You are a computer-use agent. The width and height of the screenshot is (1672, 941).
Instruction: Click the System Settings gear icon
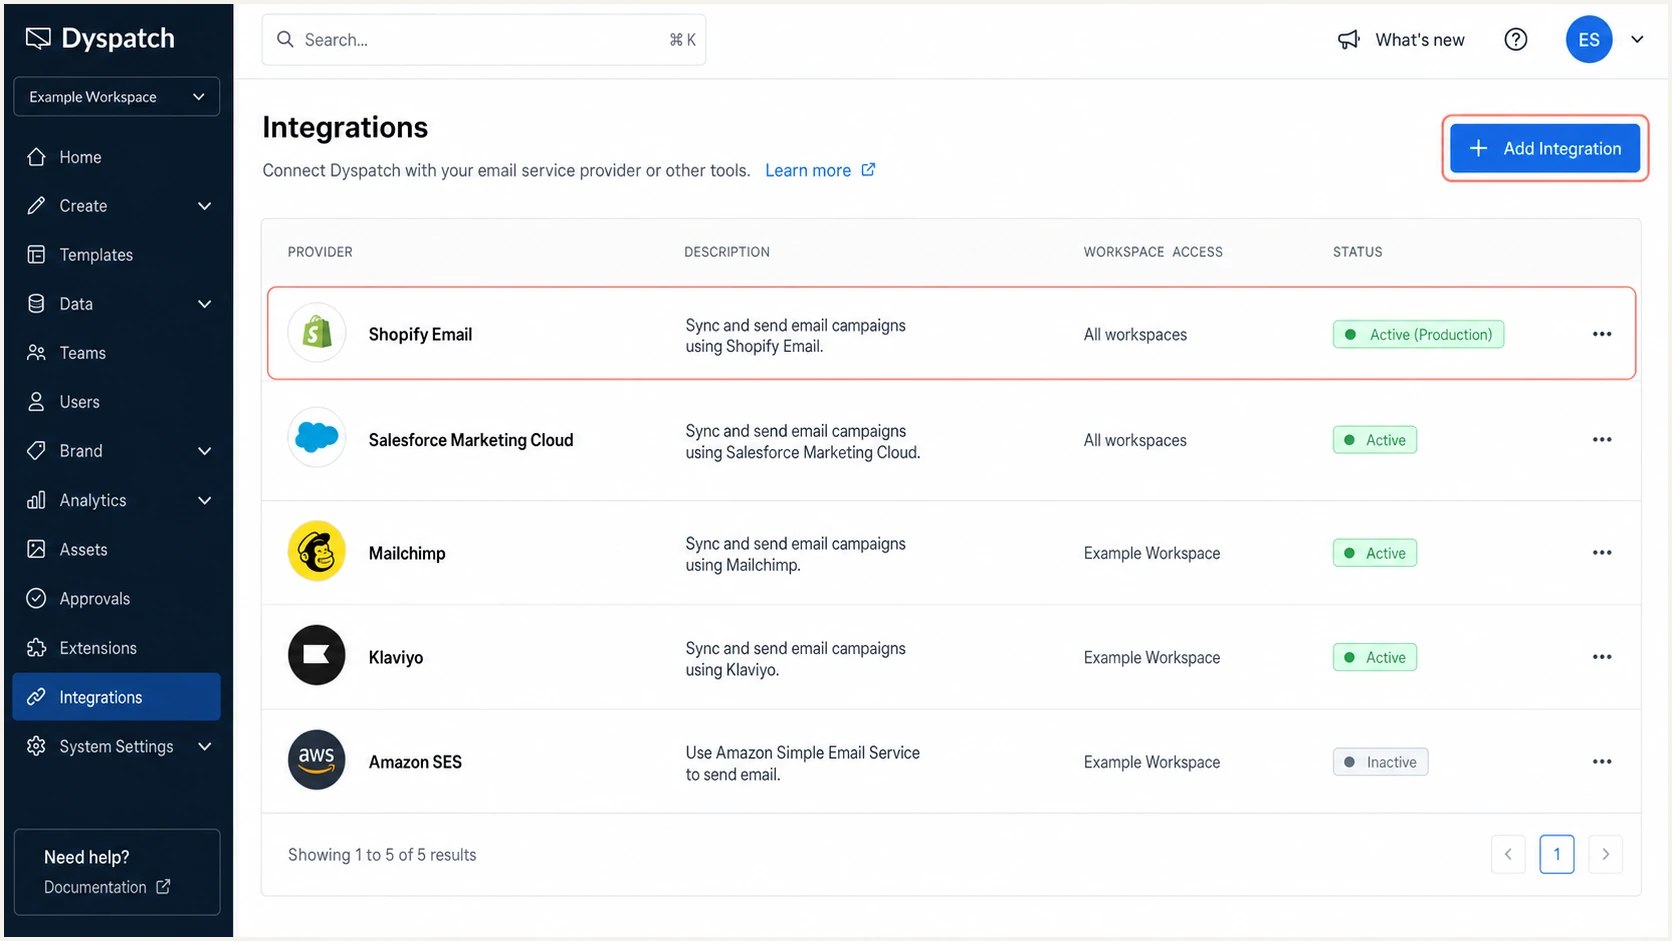tap(37, 746)
